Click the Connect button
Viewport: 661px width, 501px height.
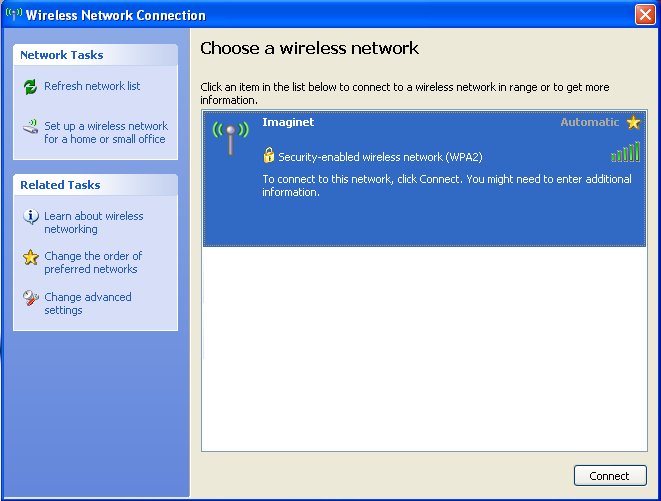pos(610,476)
